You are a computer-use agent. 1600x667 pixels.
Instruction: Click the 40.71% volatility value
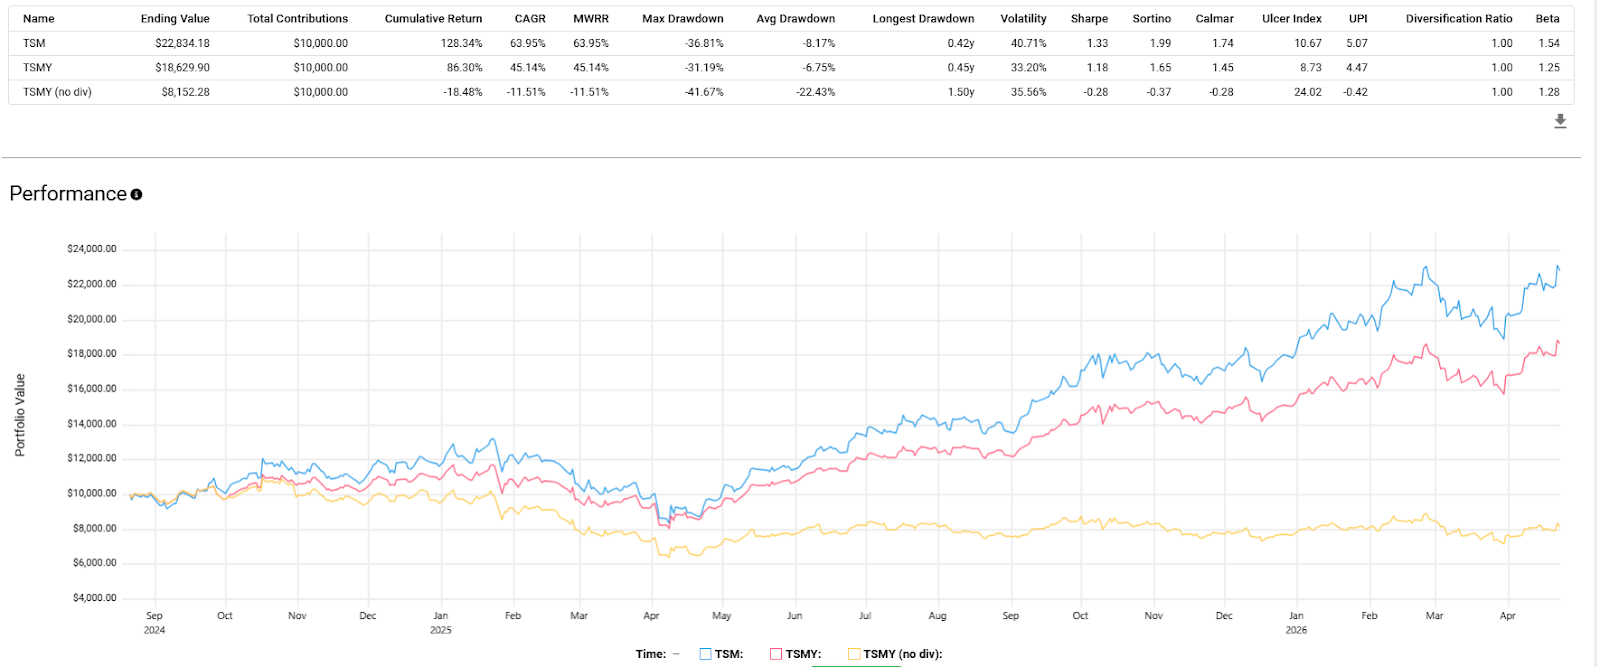click(x=1029, y=44)
